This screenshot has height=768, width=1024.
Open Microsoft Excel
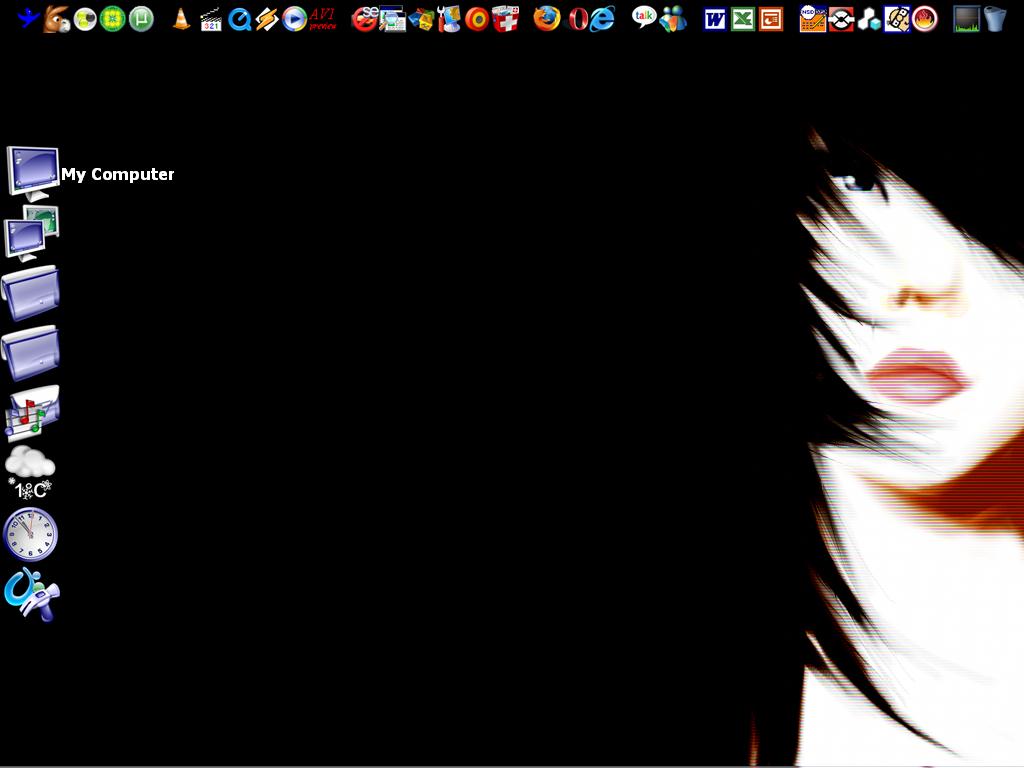(x=743, y=20)
